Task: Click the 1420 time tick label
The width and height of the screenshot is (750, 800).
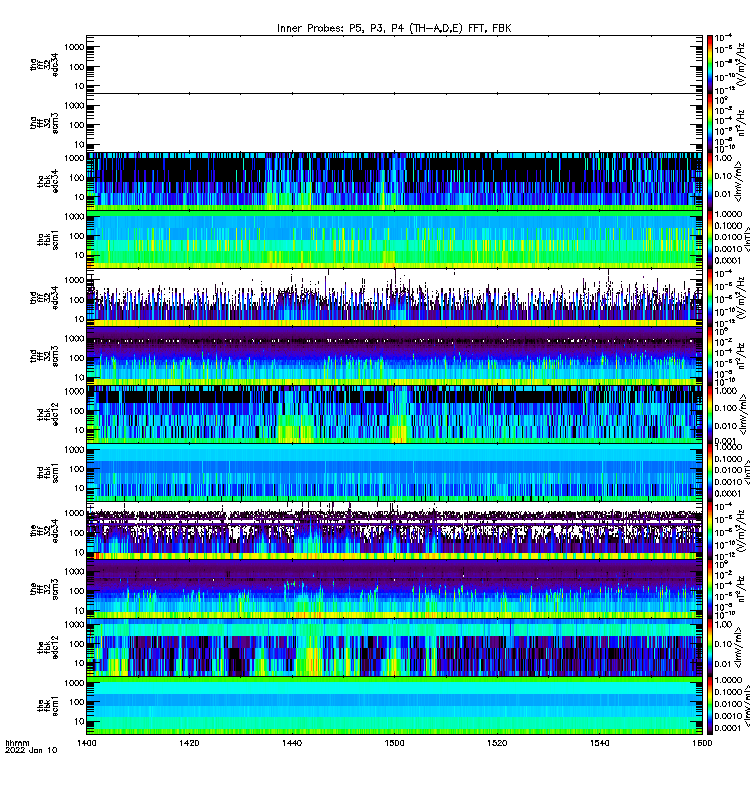Action: [x=189, y=743]
